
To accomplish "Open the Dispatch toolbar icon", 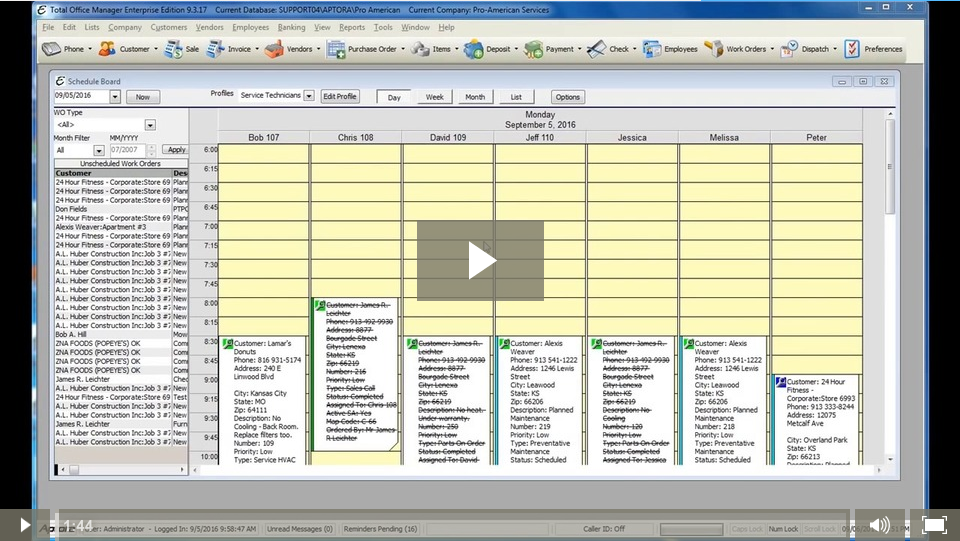I will pos(789,49).
